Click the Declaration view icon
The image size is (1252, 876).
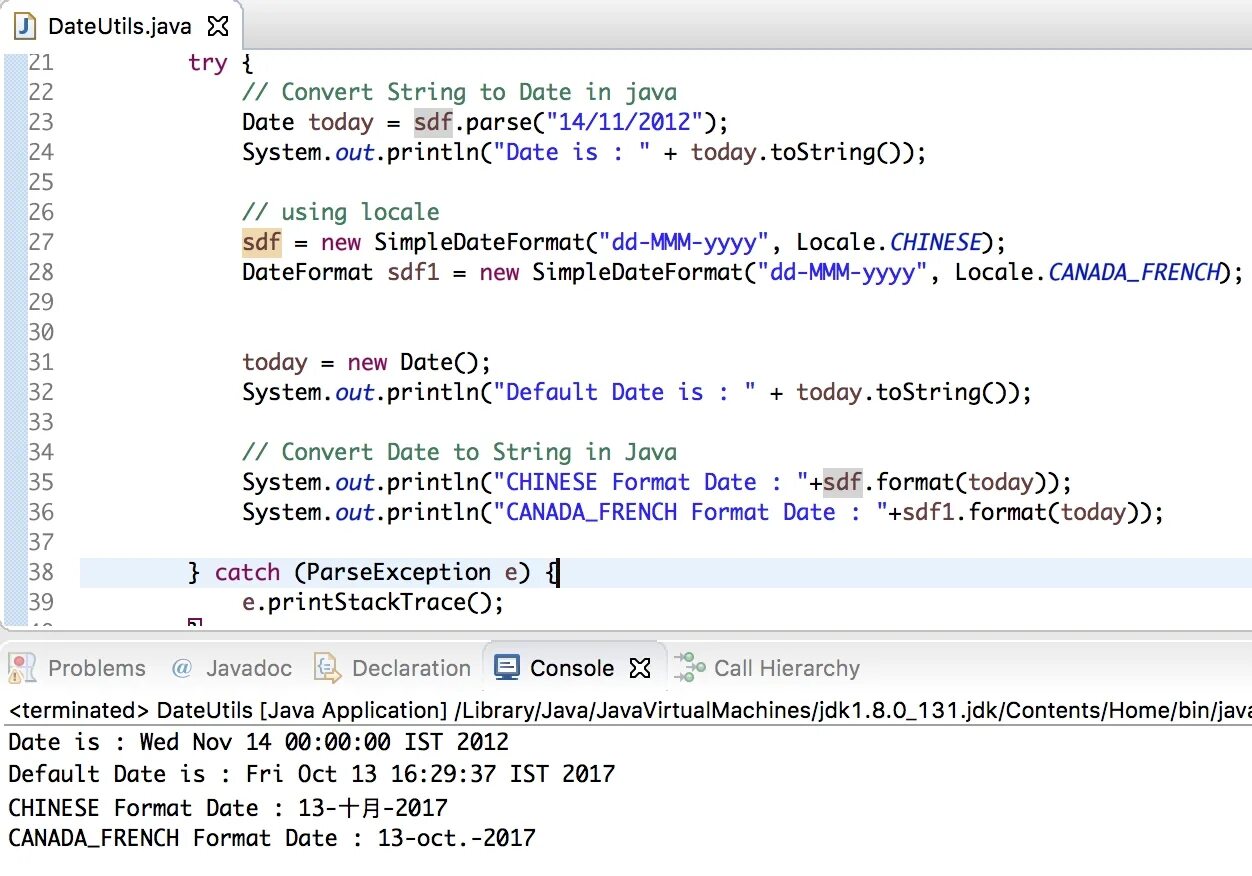[x=327, y=668]
